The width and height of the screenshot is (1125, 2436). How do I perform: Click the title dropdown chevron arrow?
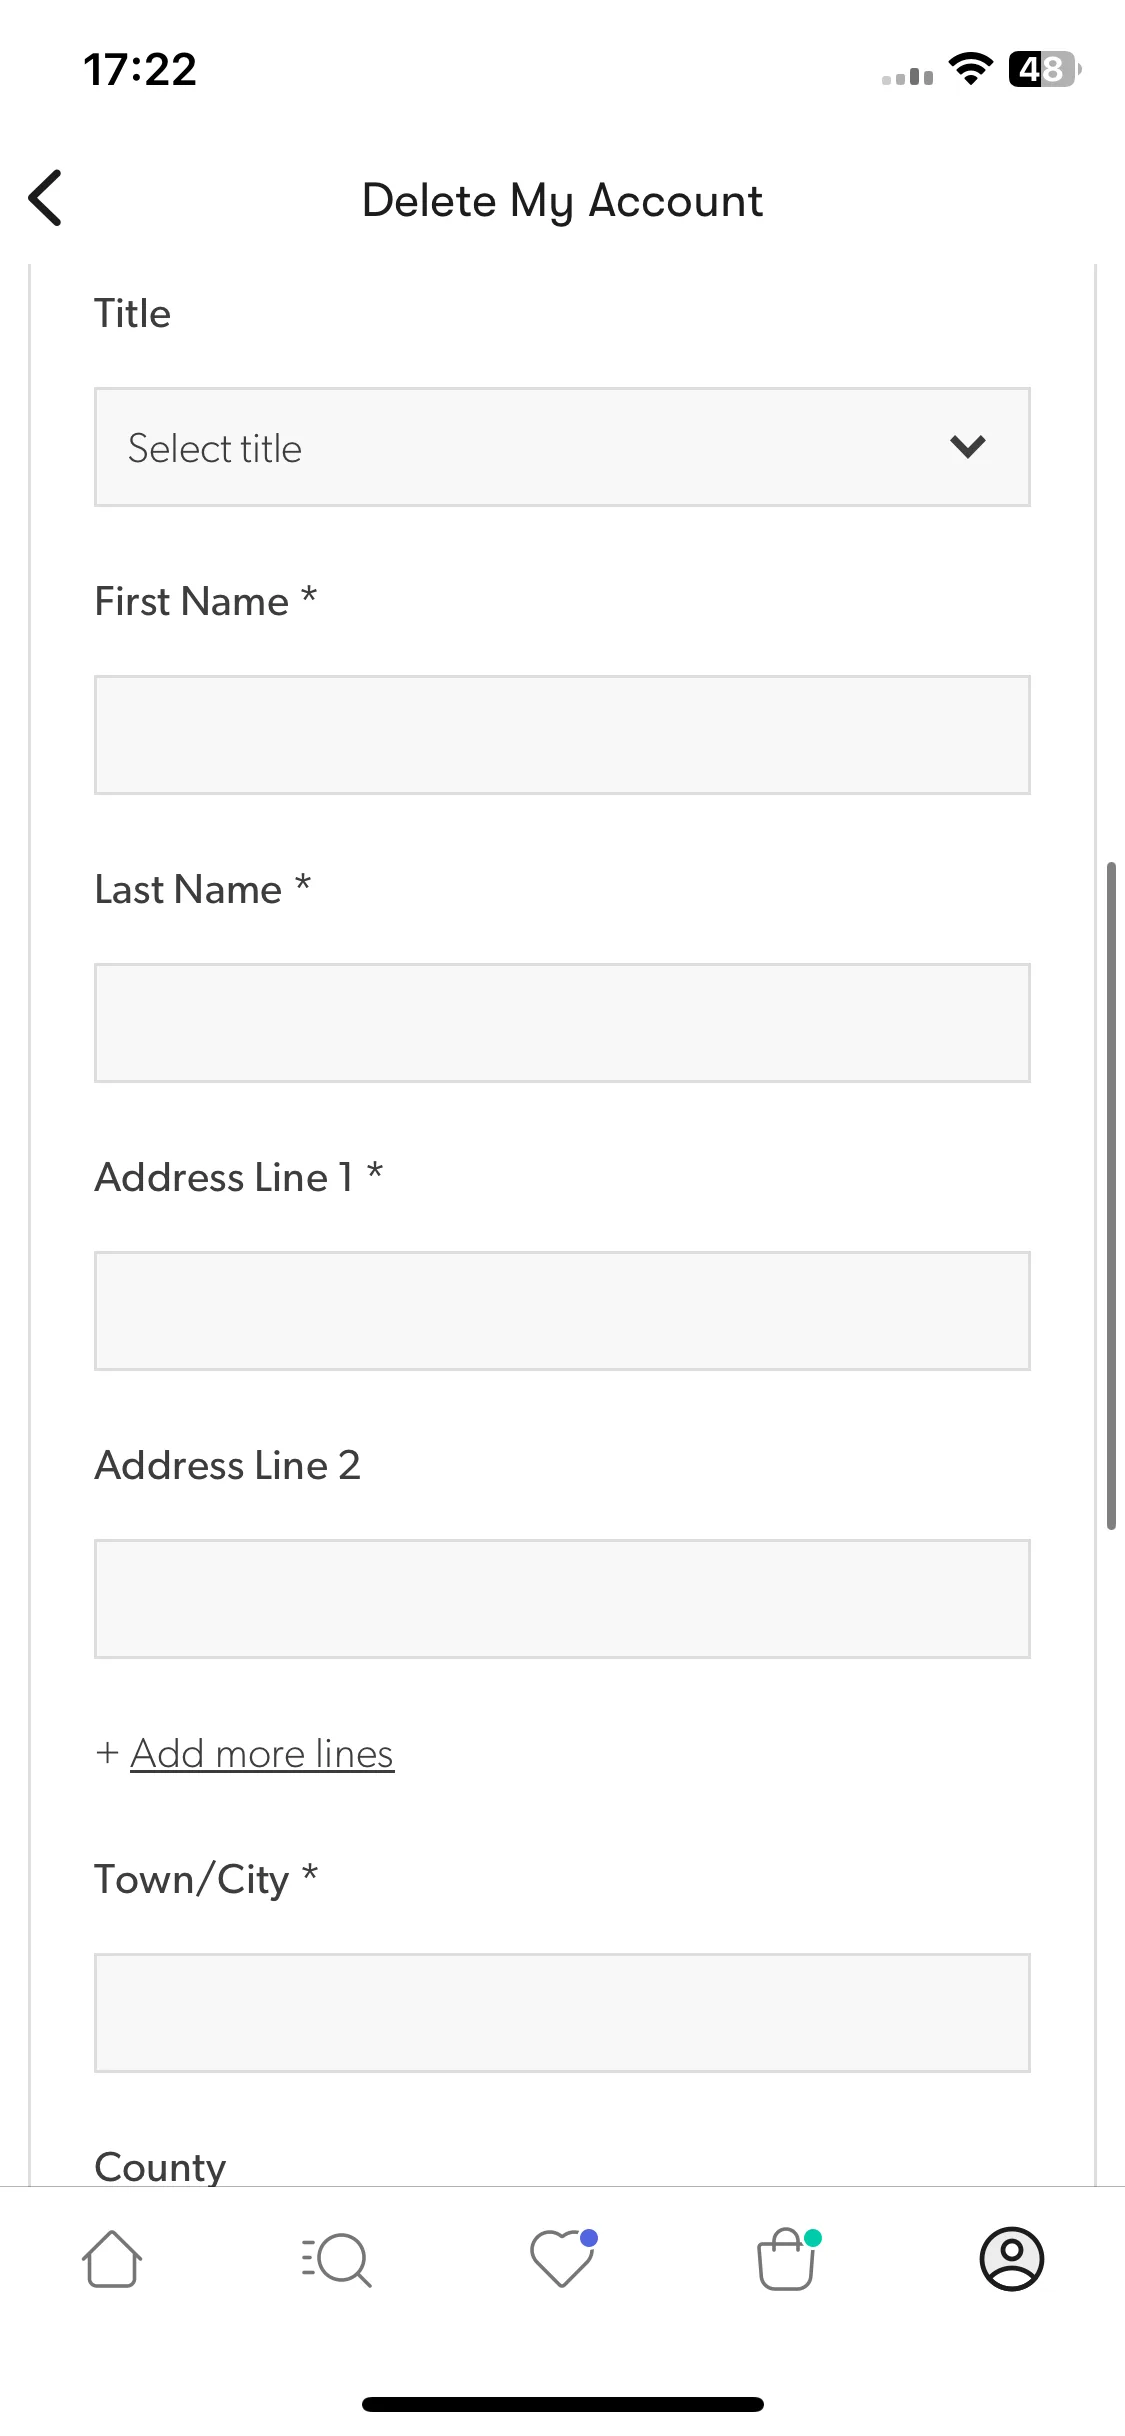pyautogui.click(x=968, y=446)
